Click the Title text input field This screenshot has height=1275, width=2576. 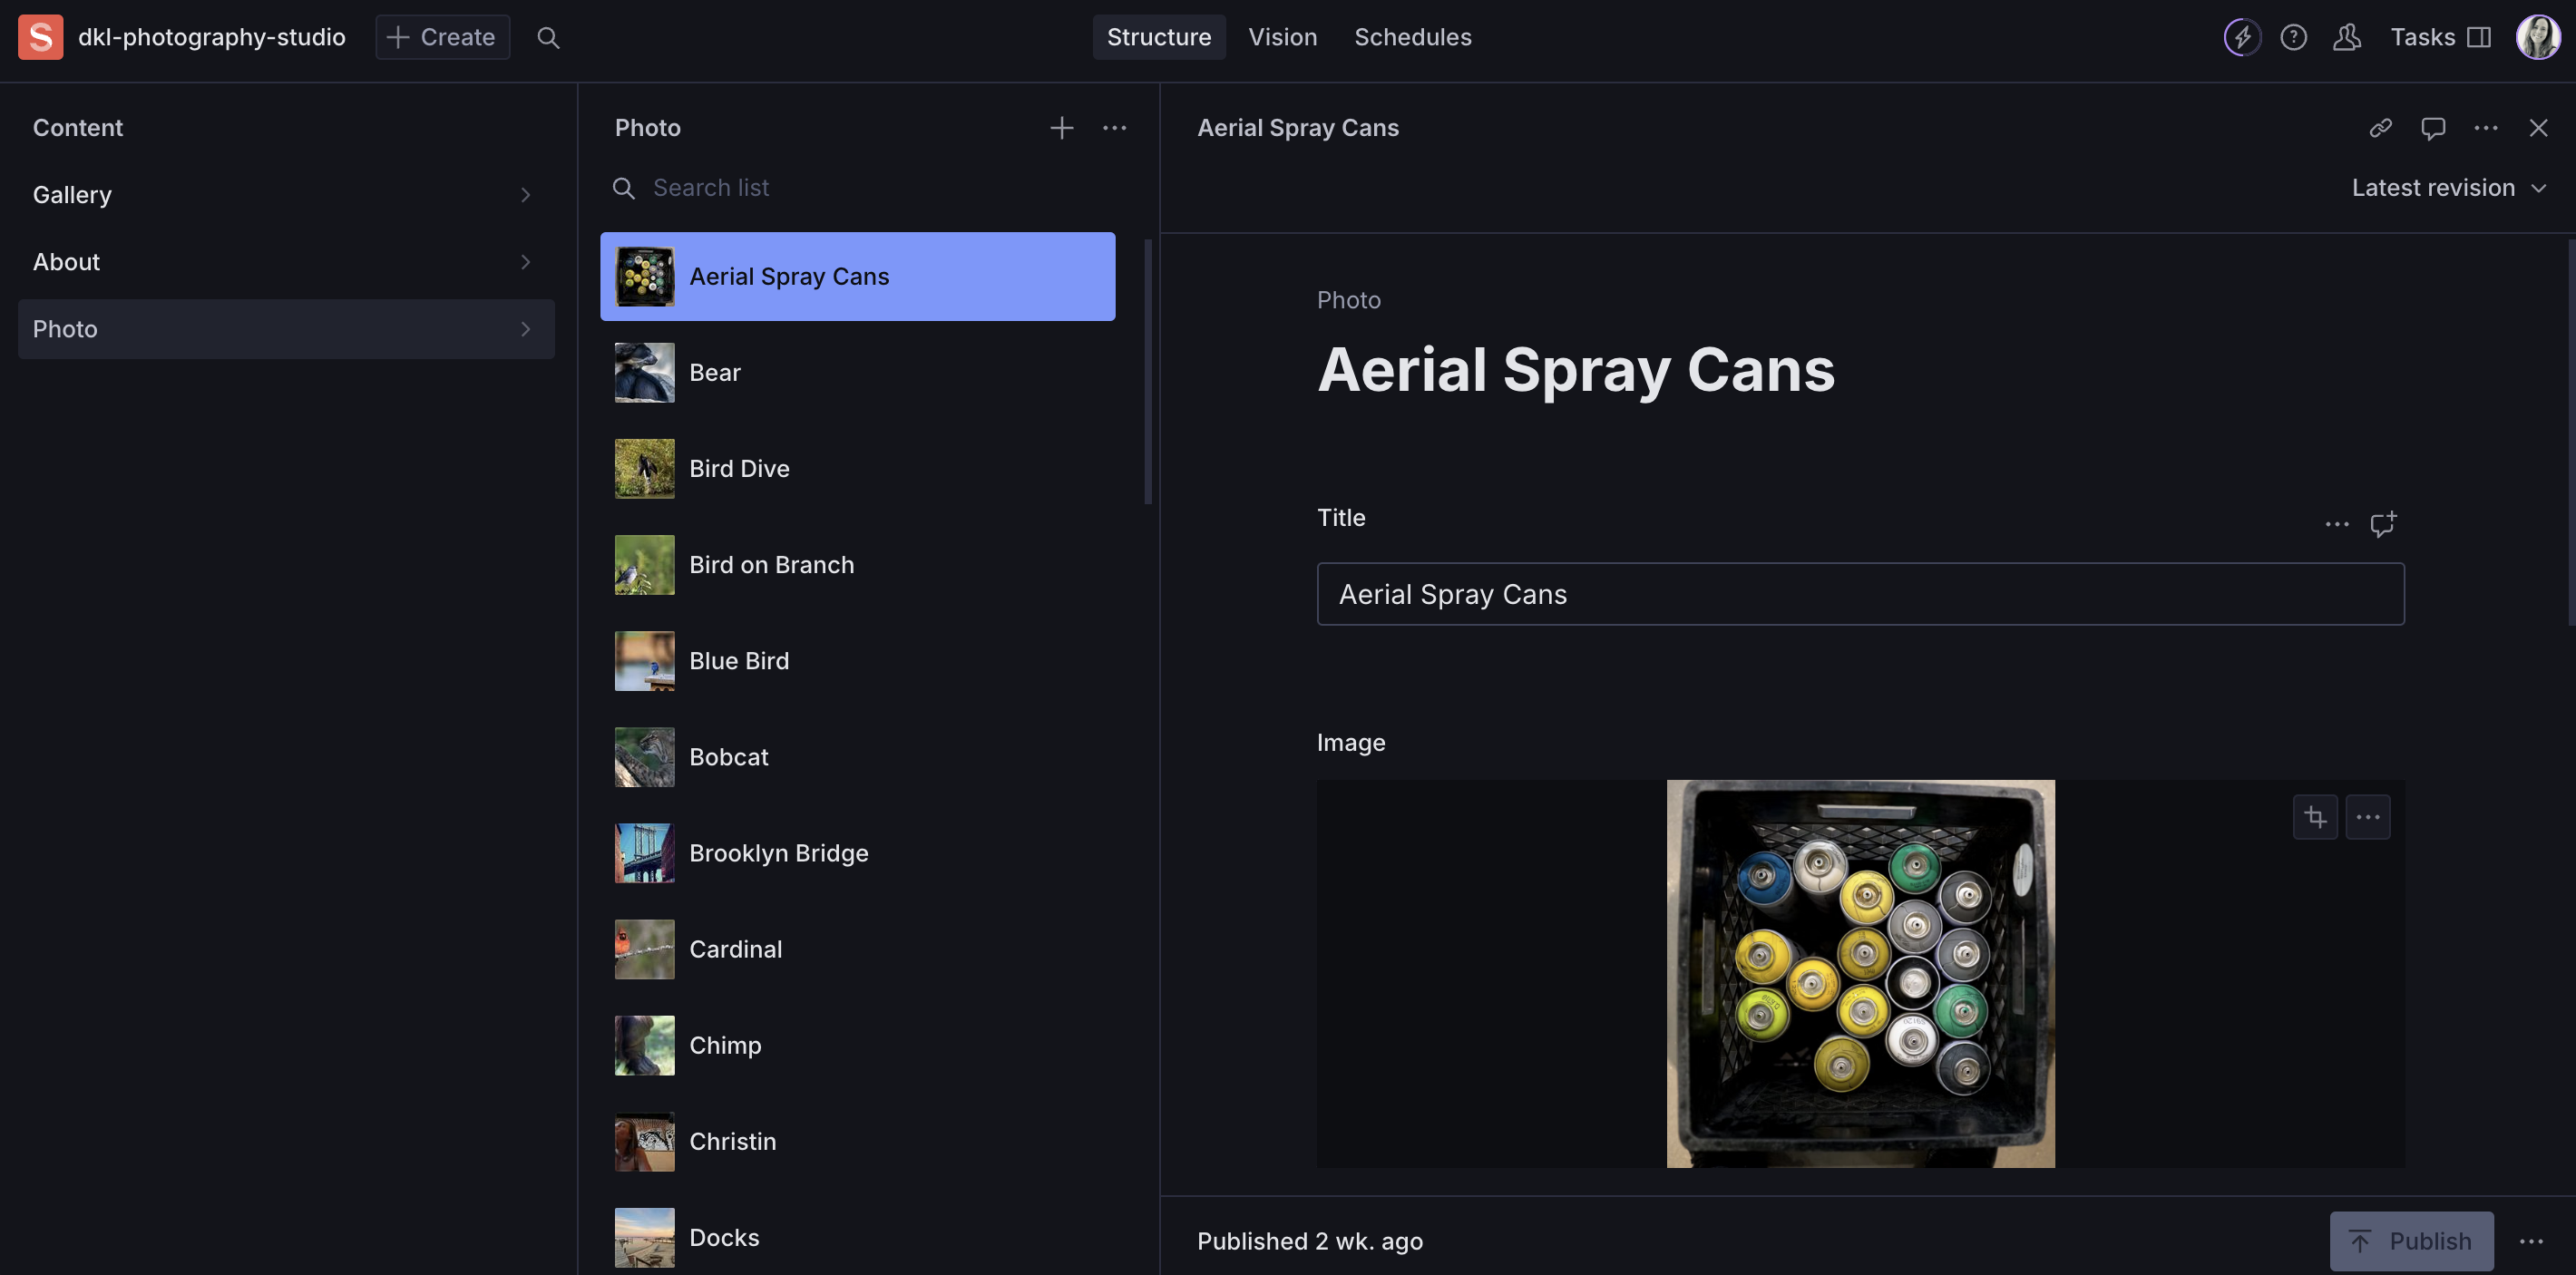coord(1860,594)
